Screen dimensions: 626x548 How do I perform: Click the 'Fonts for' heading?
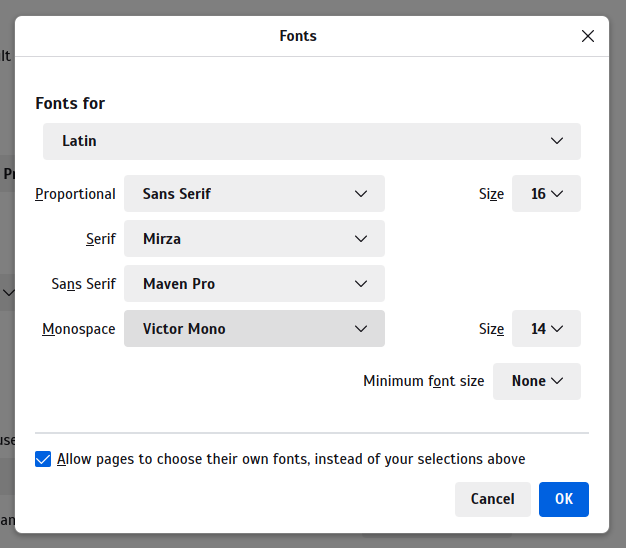tap(70, 103)
